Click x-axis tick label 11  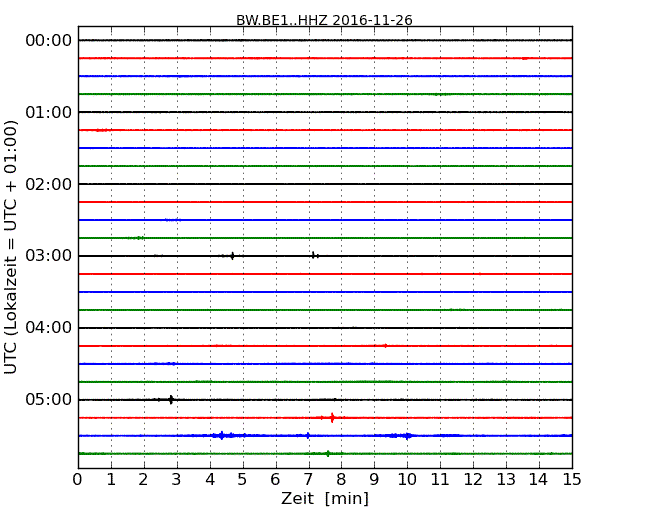coord(440,480)
